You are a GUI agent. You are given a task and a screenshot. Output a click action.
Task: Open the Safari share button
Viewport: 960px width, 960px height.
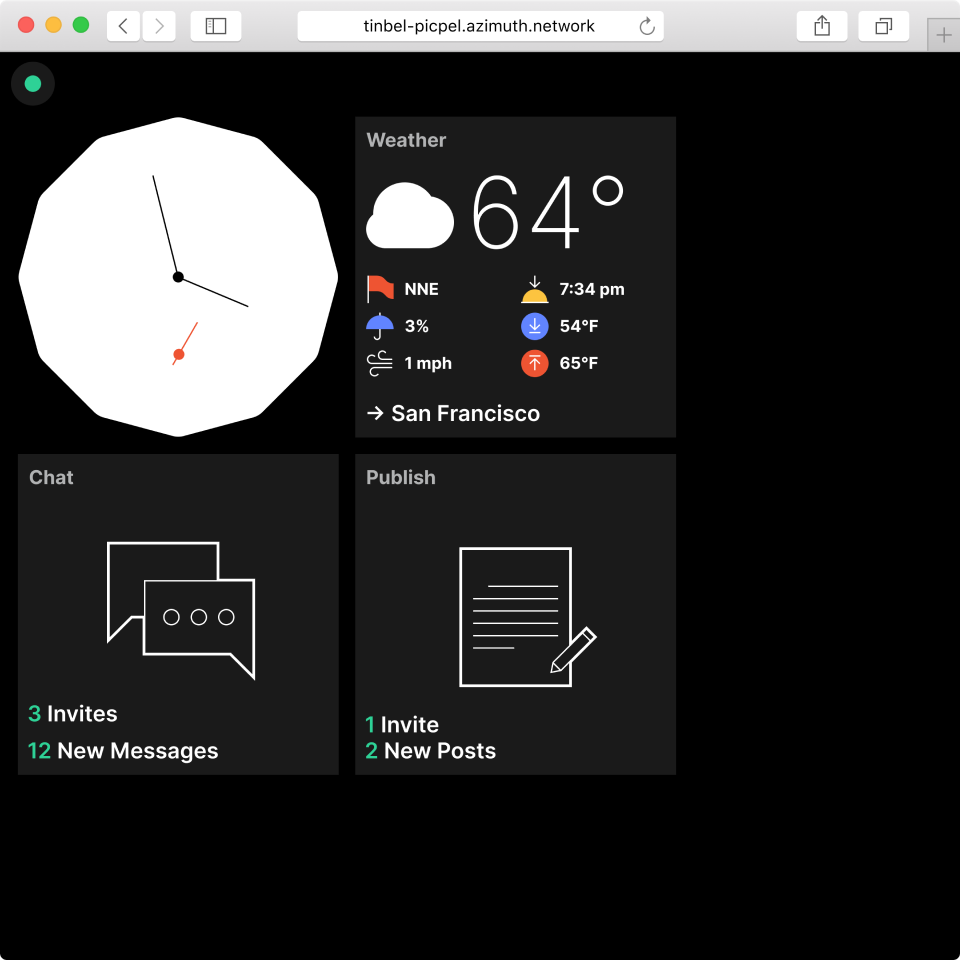point(822,26)
